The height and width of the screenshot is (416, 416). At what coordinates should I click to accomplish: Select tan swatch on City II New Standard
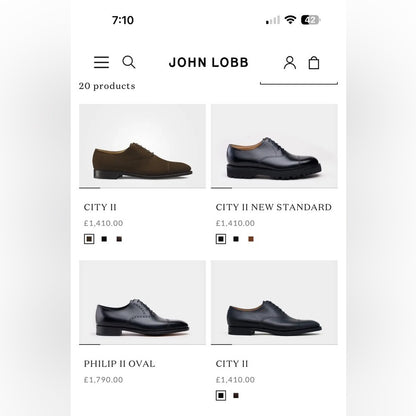(x=251, y=239)
